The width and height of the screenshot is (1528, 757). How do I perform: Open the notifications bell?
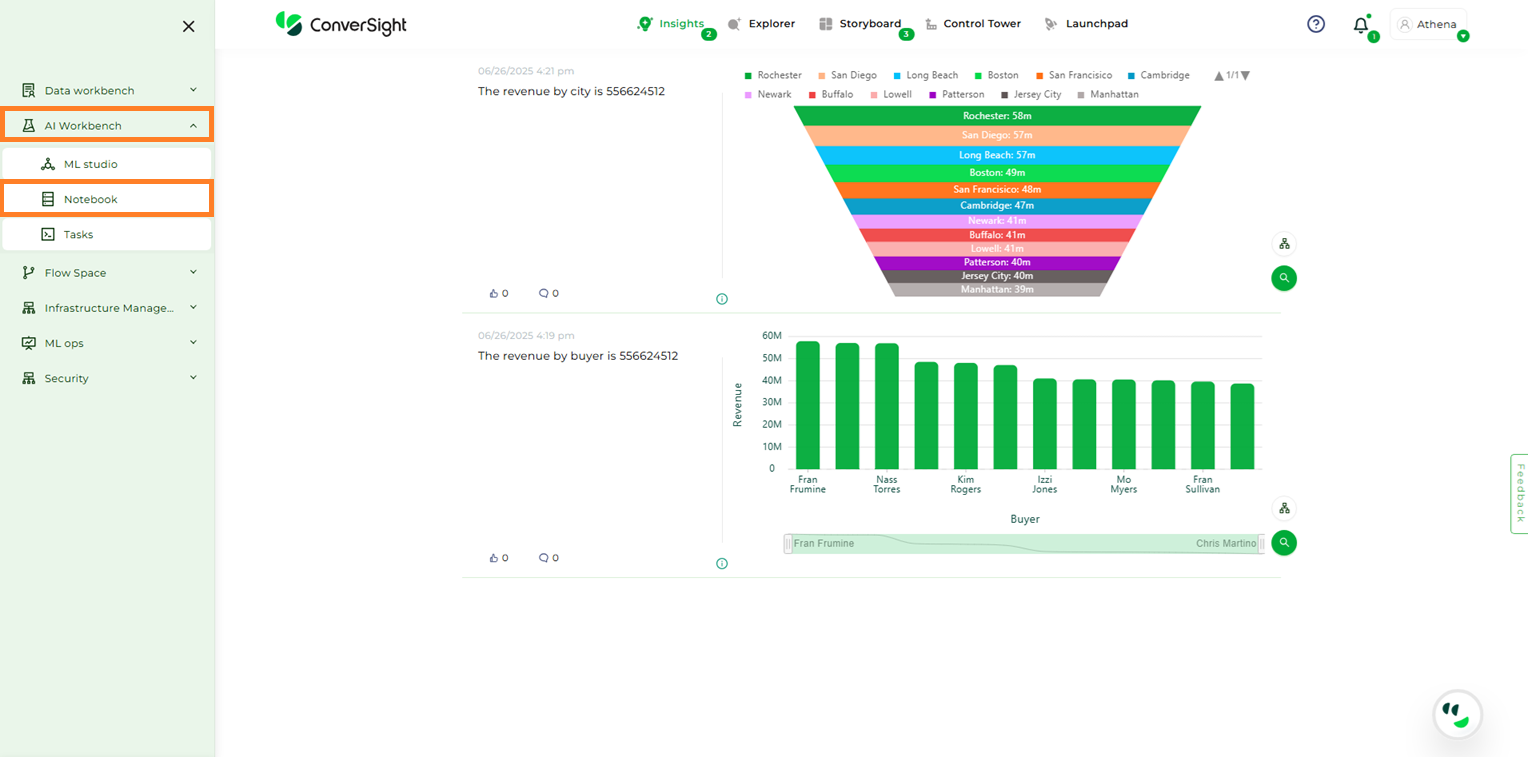click(1360, 26)
